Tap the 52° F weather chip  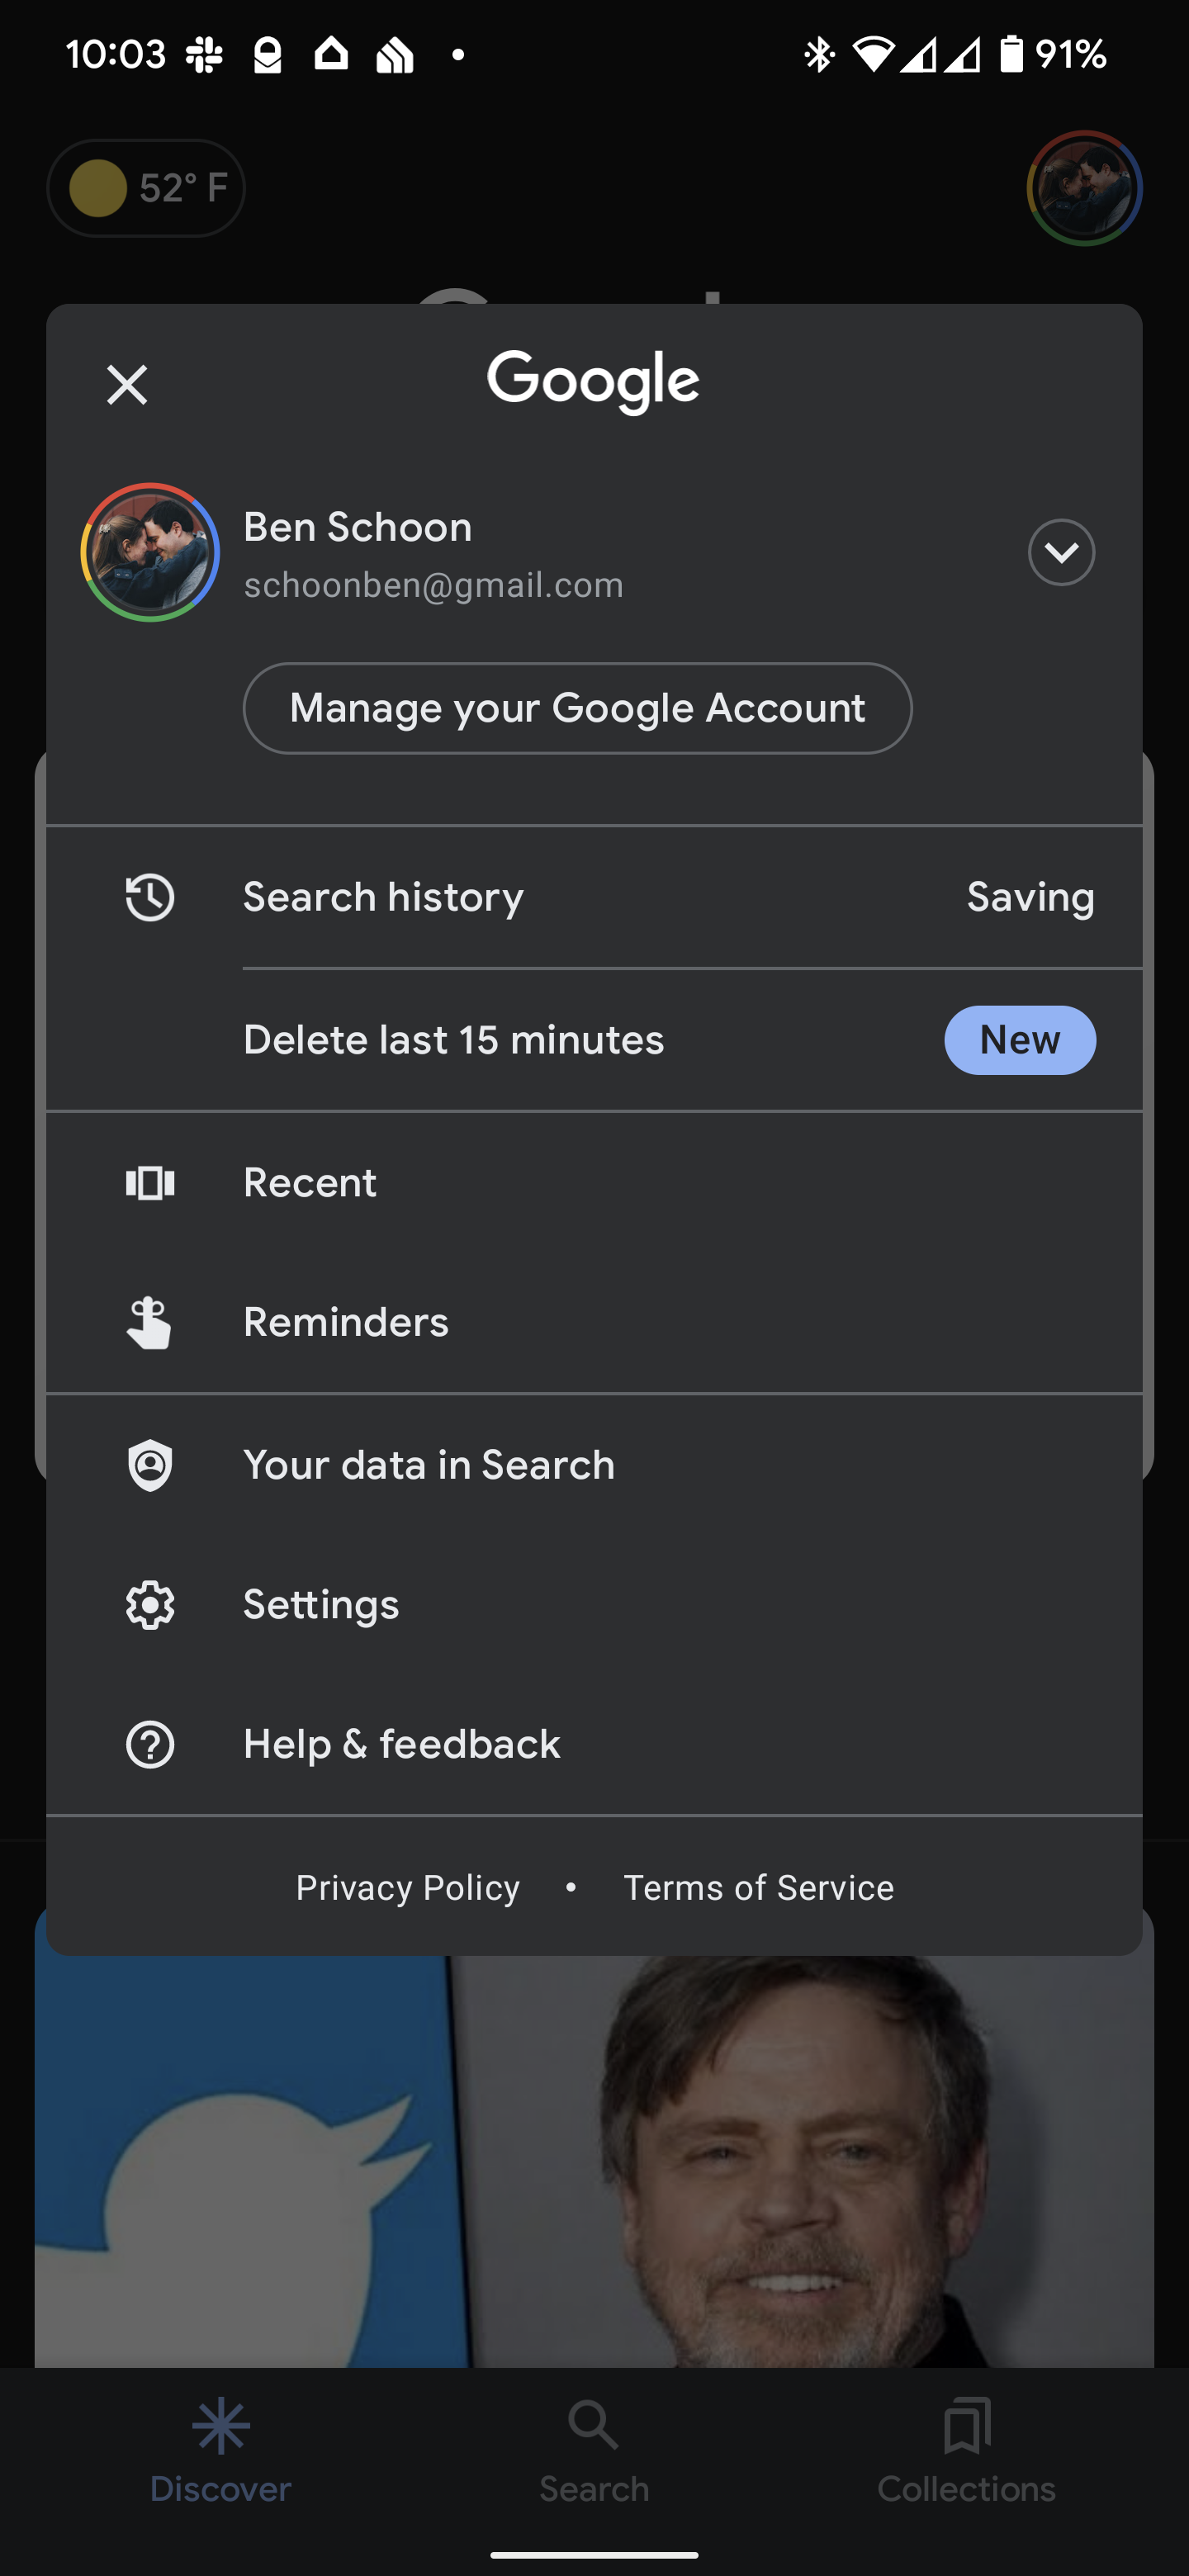pyautogui.click(x=147, y=188)
